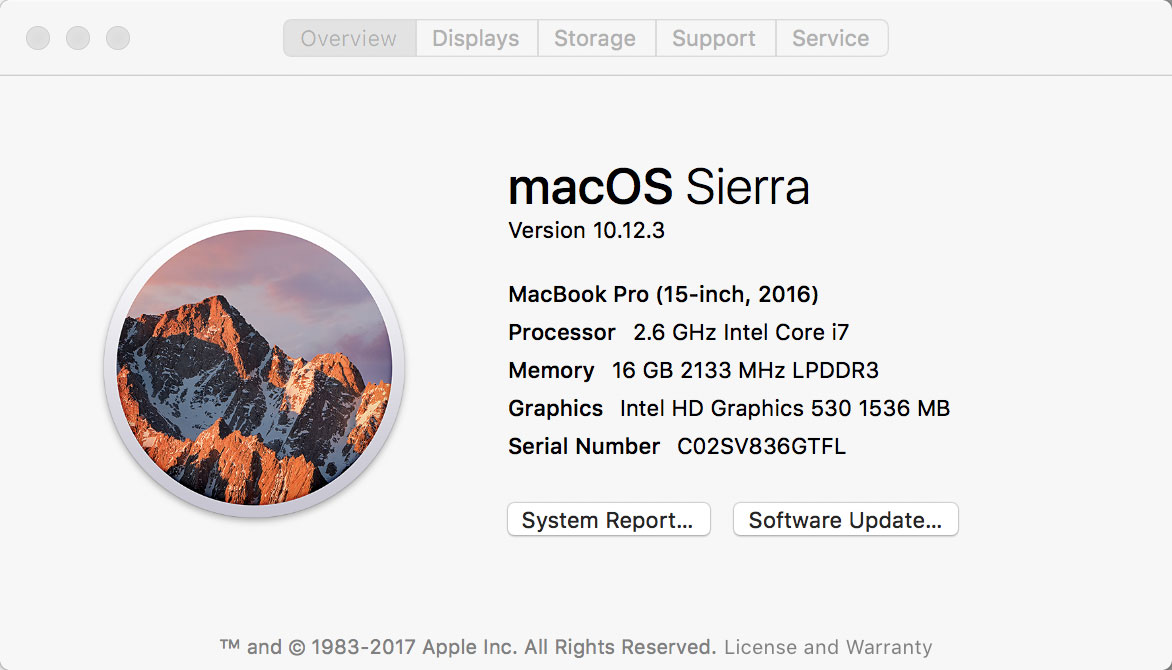This screenshot has height=670, width=1172.
Task: Open System Report
Action: [608, 520]
